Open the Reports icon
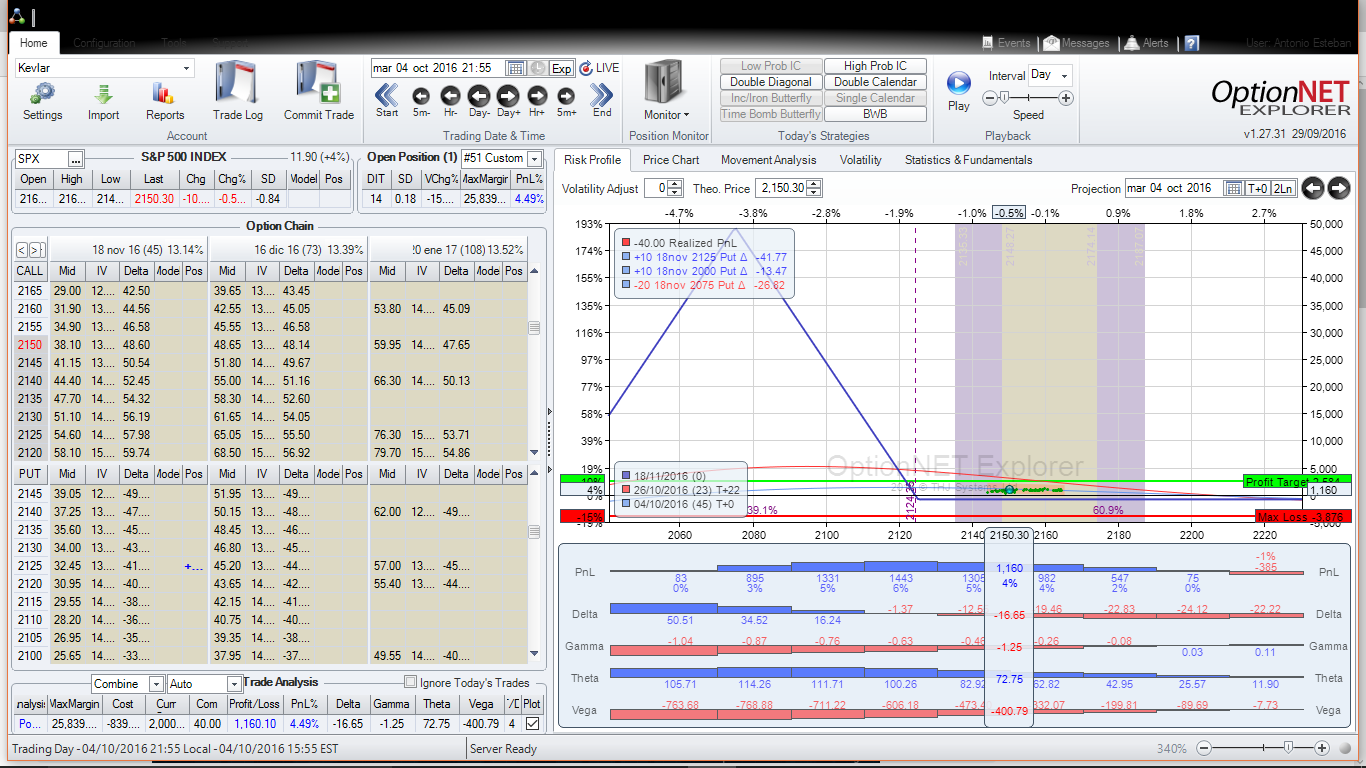Viewport: 1366px width, 768px height. pos(164,94)
